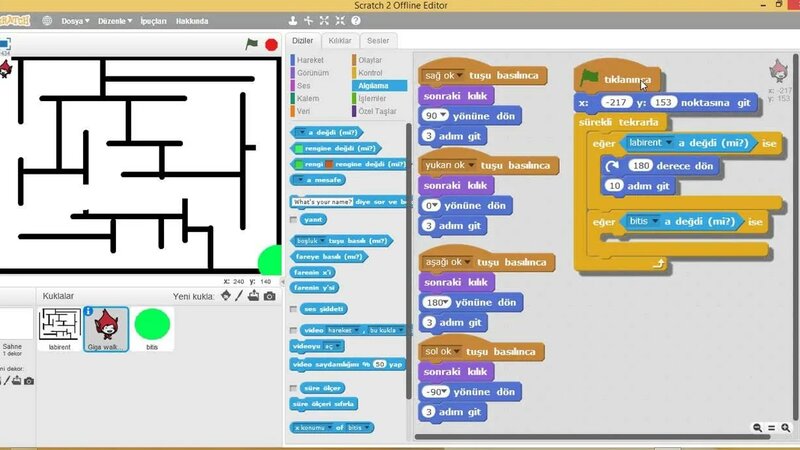Click the sprite info 'i' badge

click(88, 311)
